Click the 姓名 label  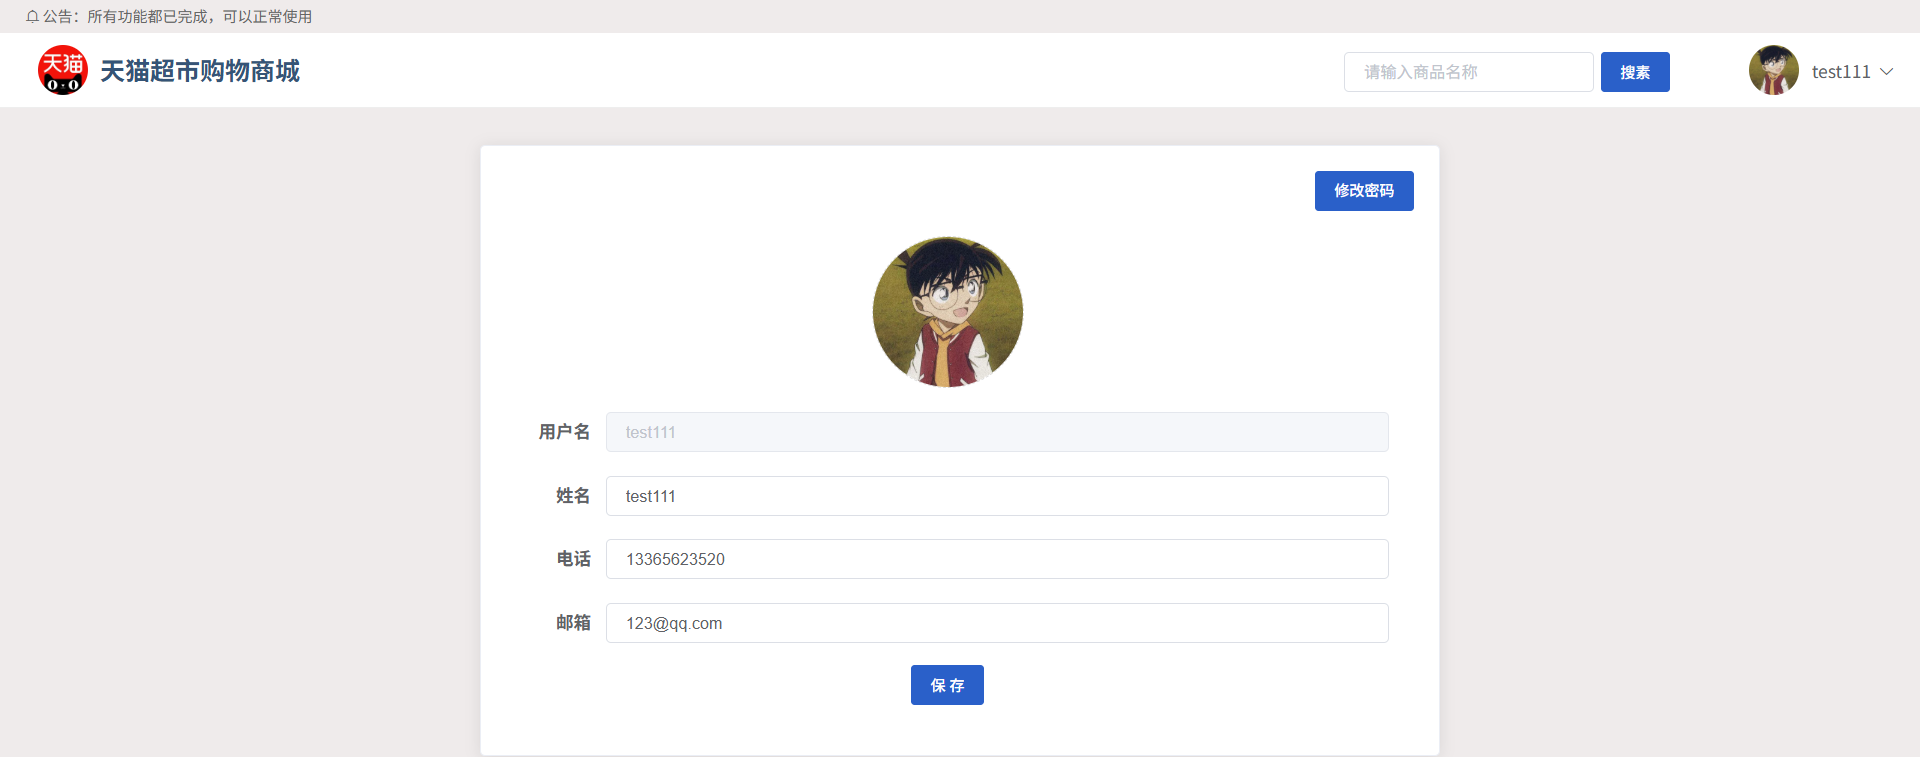pyautogui.click(x=573, y=496)
